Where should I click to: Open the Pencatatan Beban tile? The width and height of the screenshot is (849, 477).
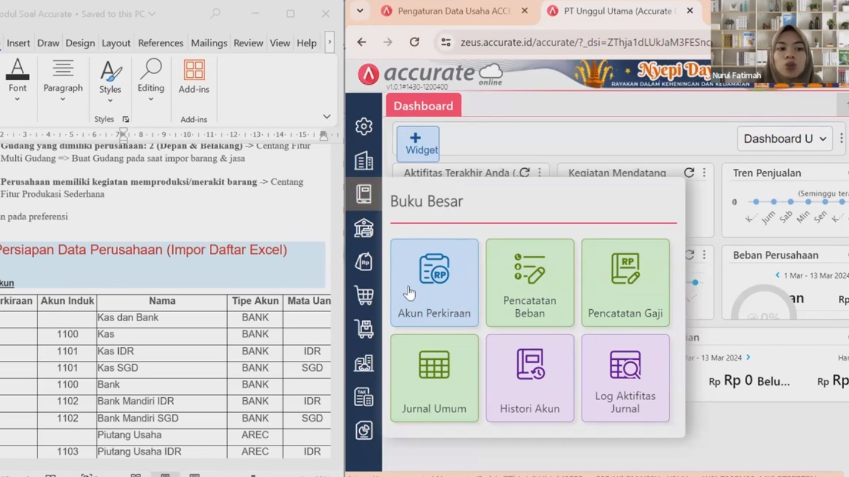tap(530, 283)
